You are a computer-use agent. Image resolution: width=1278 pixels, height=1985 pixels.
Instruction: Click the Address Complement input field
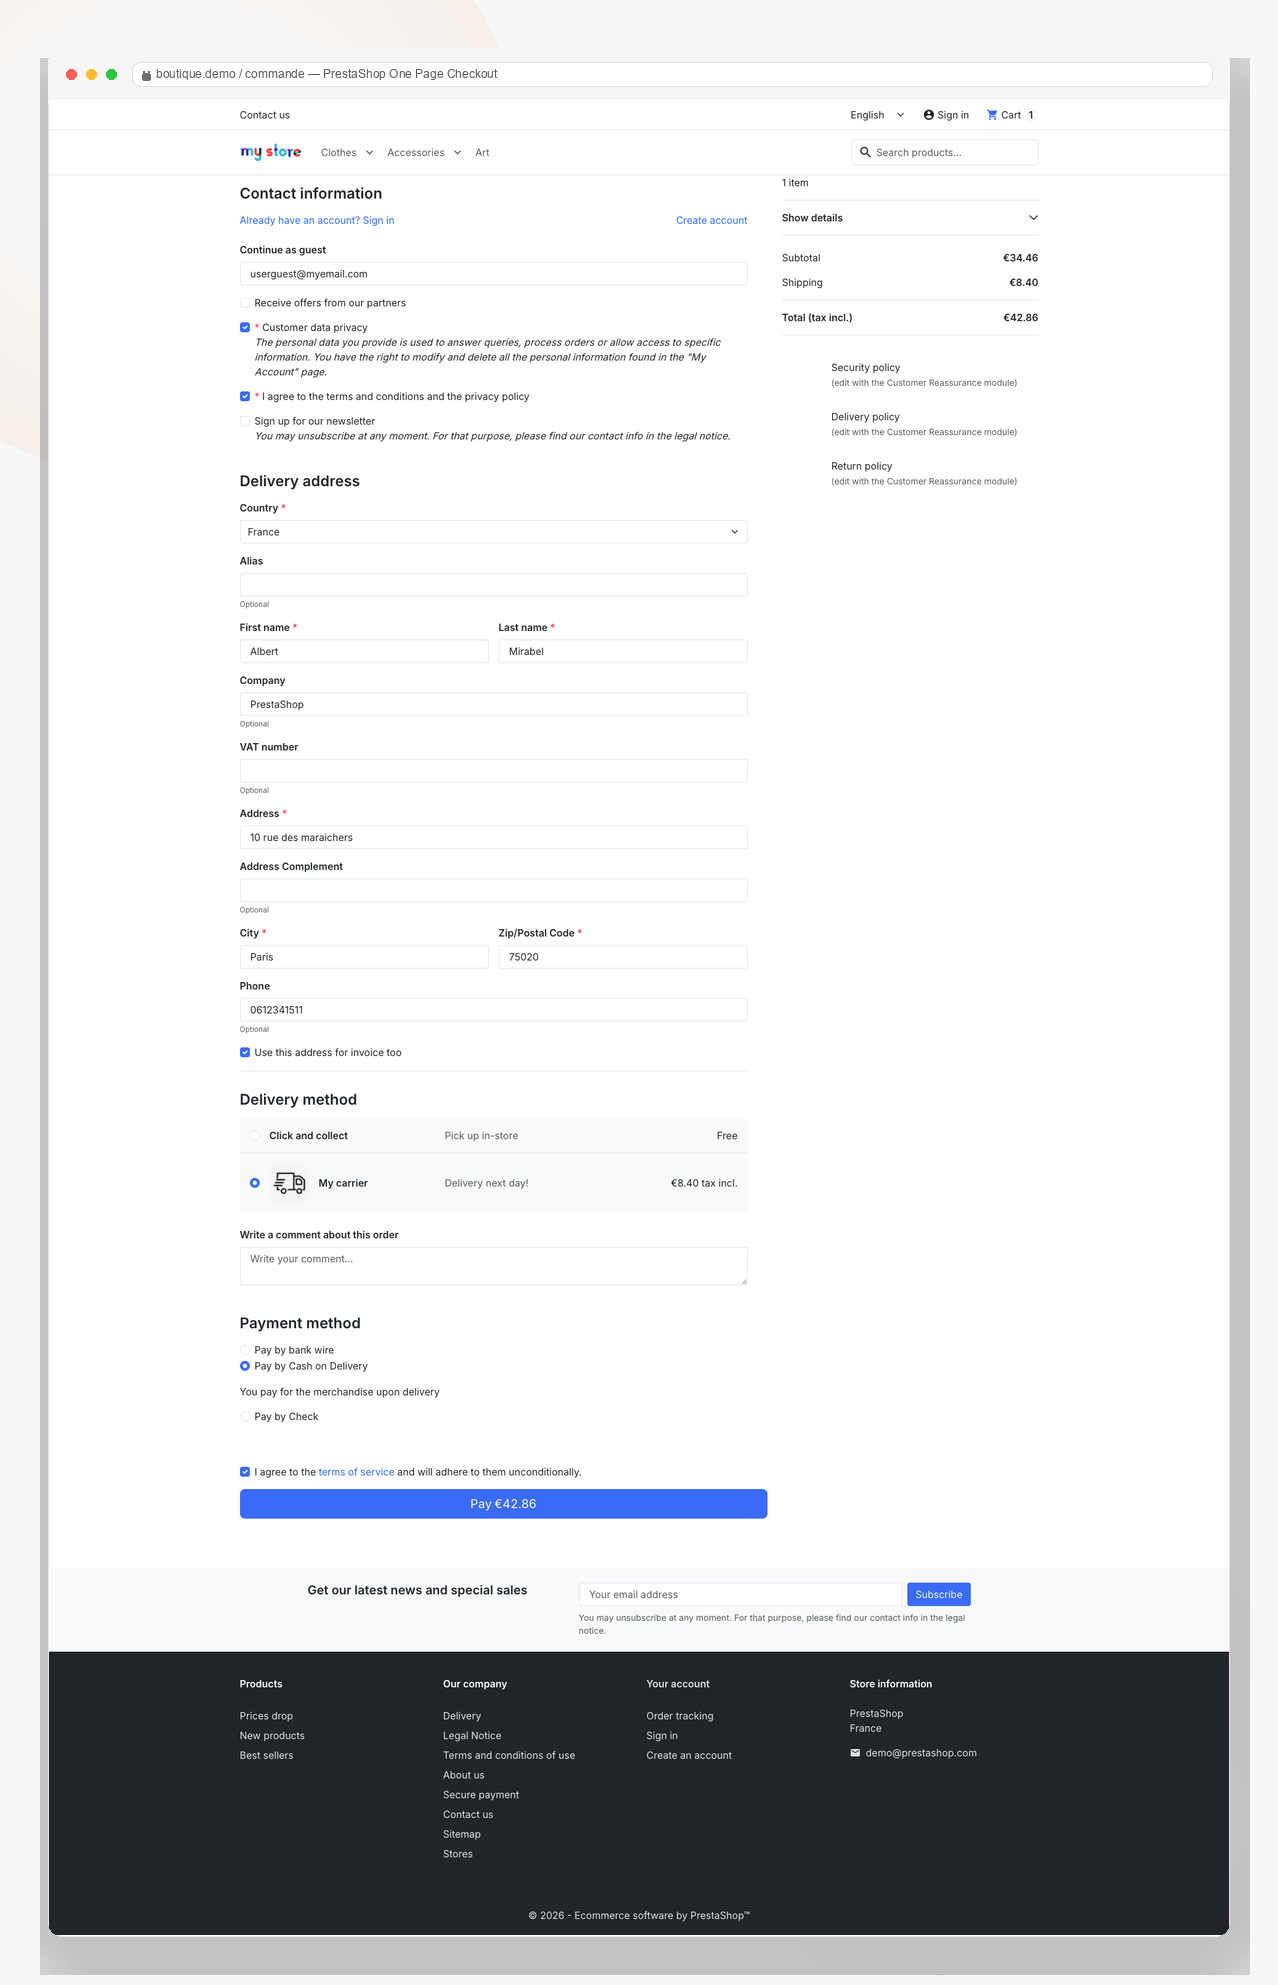pyautogui.click(x=494, y=891)
